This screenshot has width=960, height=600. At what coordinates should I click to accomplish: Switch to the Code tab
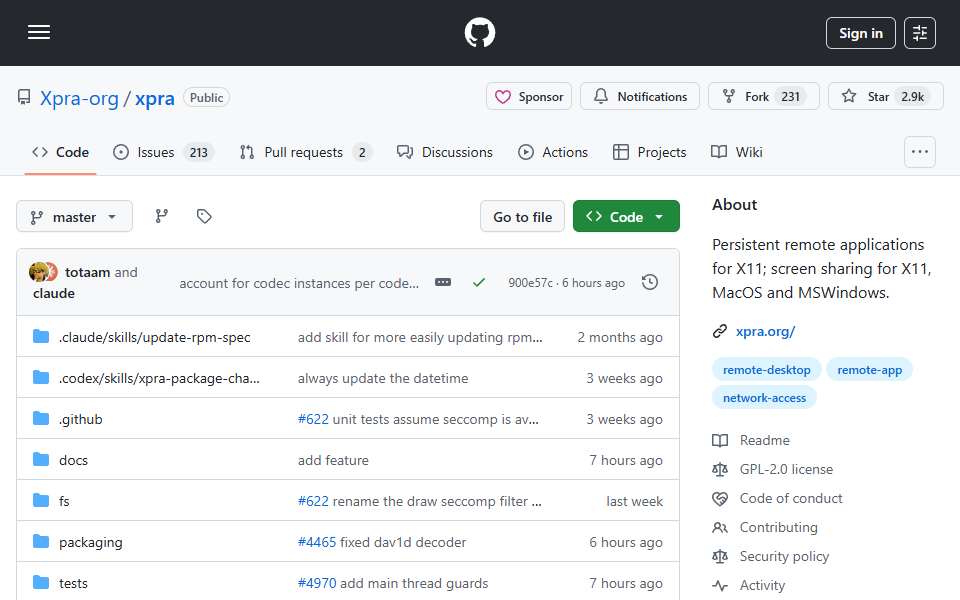coord(60,152)
